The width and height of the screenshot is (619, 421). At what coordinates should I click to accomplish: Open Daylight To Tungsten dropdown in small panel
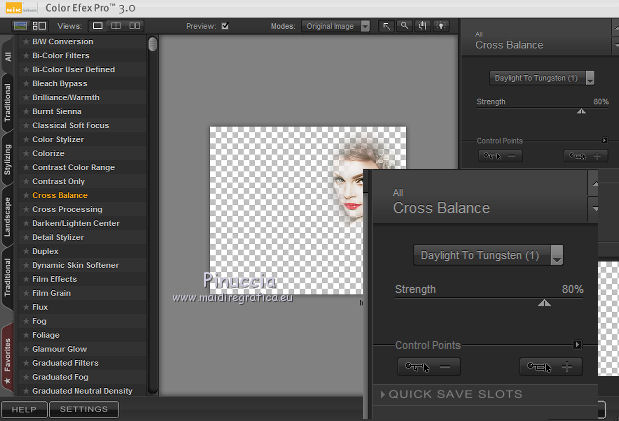tap(542, 78)
